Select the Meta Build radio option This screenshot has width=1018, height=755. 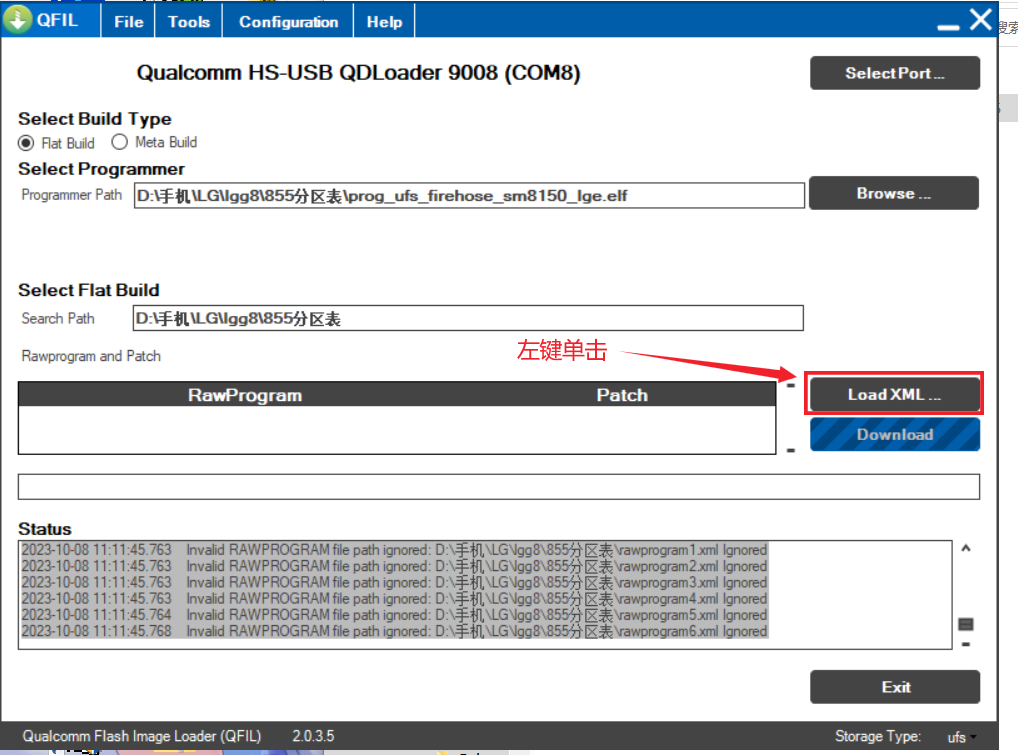coord(120,142)
